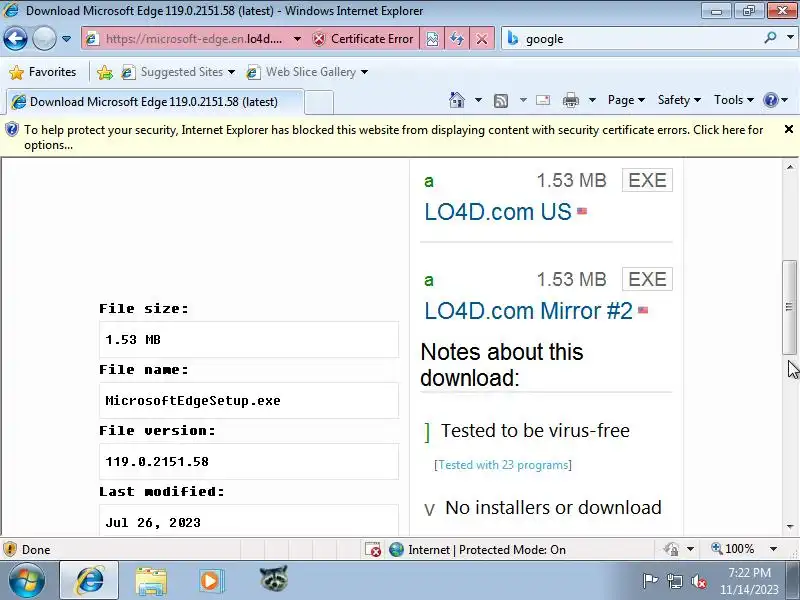Click the Help question mark icon
This screenshot has height=600, width=800.
point(770,100)
